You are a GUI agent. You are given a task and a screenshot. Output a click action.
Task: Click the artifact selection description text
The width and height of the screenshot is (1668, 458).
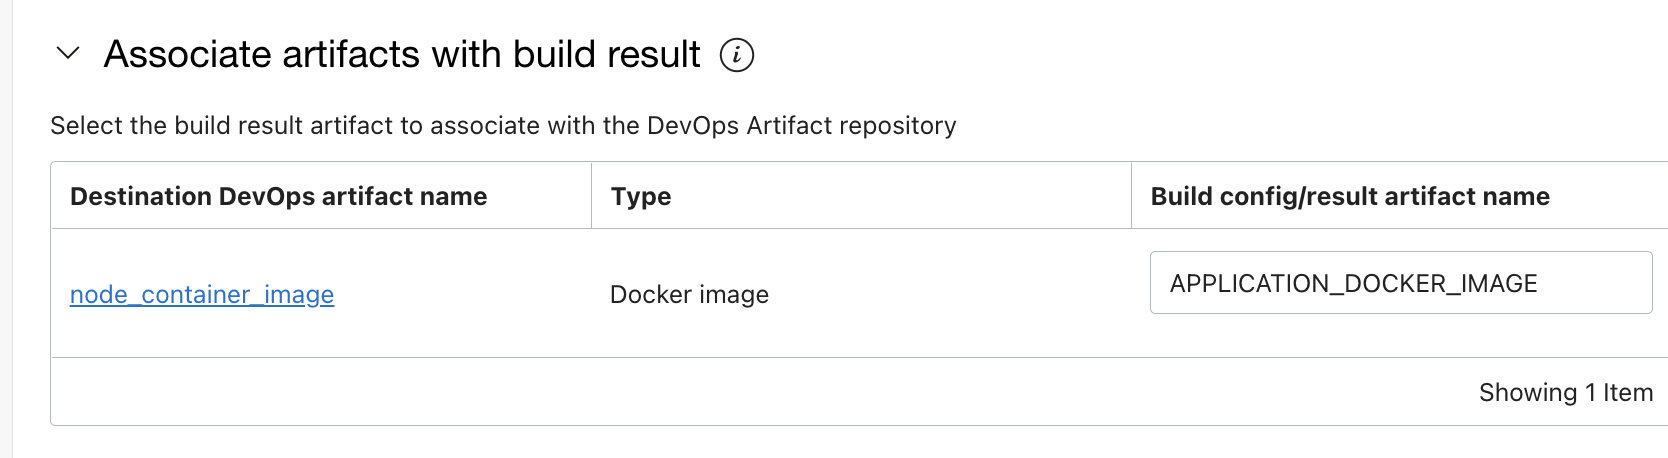pos(503,125)
